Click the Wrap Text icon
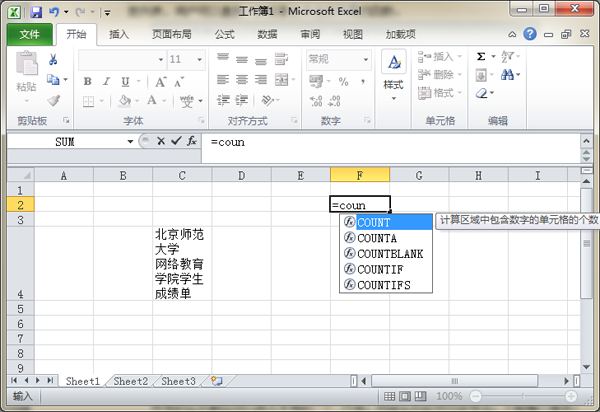Image resolution: width=600 pixels, height=412 pixels. (x=281, y=59)
